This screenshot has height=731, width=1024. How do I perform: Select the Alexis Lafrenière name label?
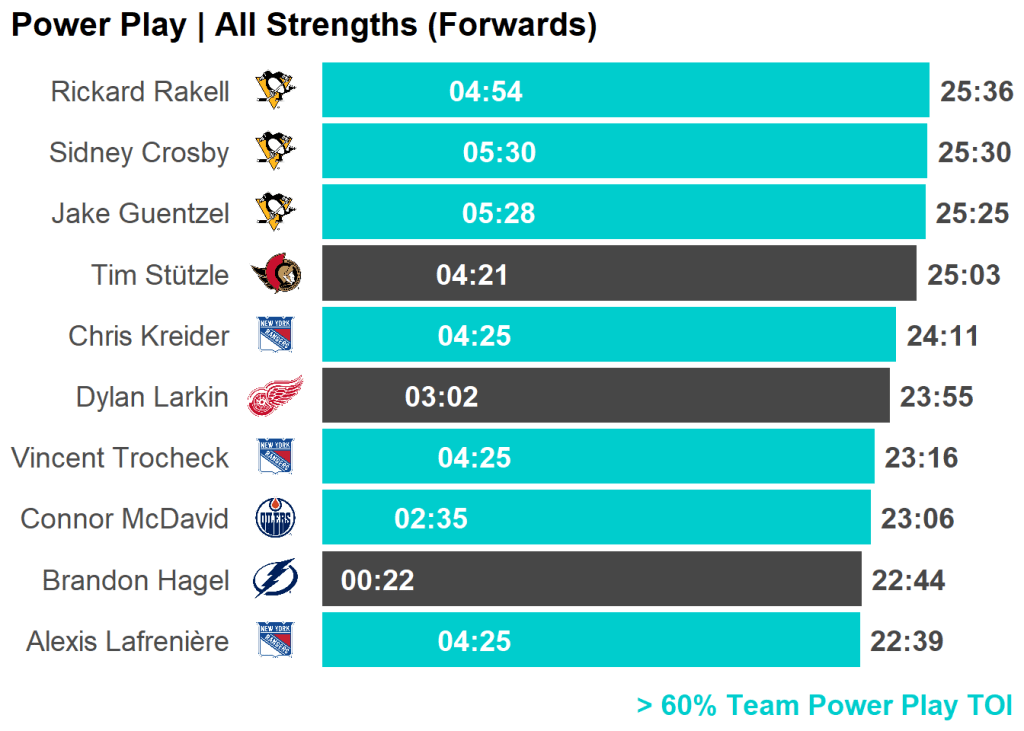coord(128,641)
